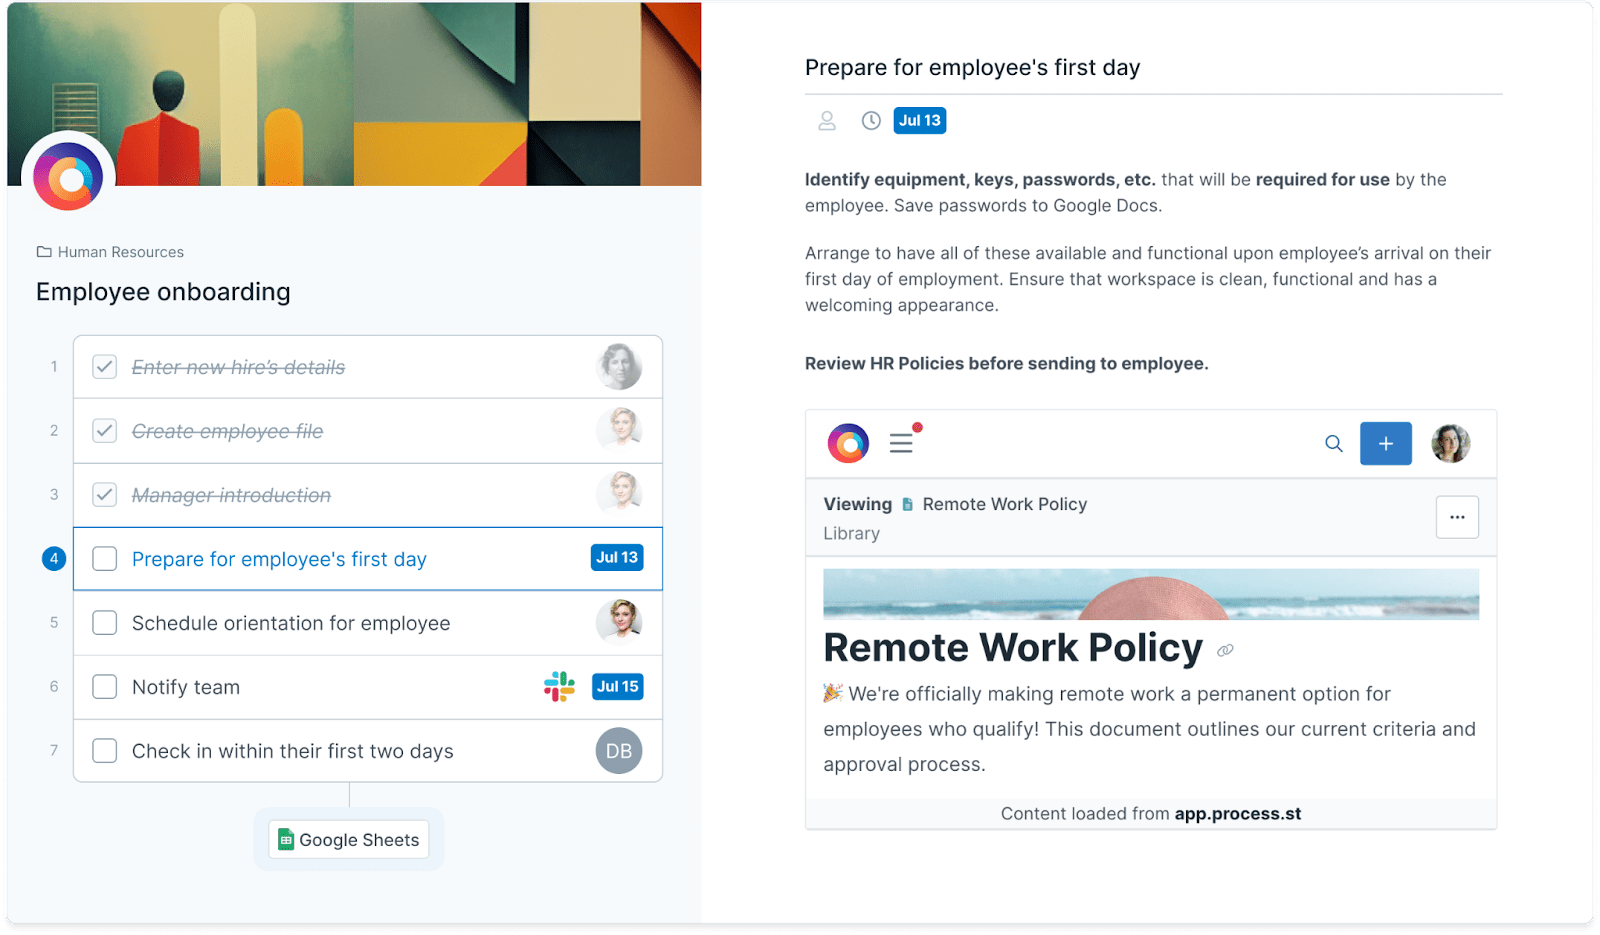Image resolution: width=1600 pixels, height=935 pixels.
Task: Click the Slack icon on the Notify team task
Action: (x=558, y=687)
